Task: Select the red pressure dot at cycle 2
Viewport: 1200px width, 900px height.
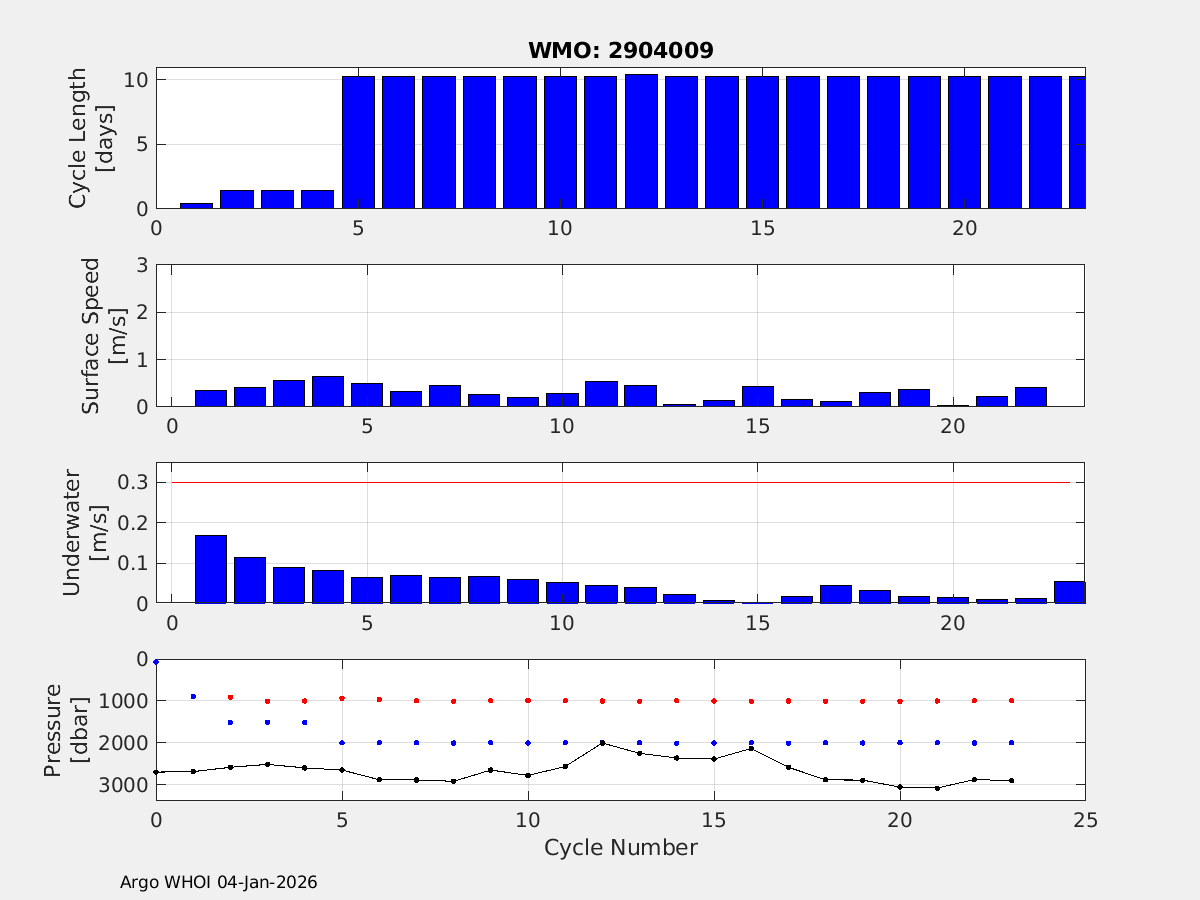Action: tap(230, 697)
